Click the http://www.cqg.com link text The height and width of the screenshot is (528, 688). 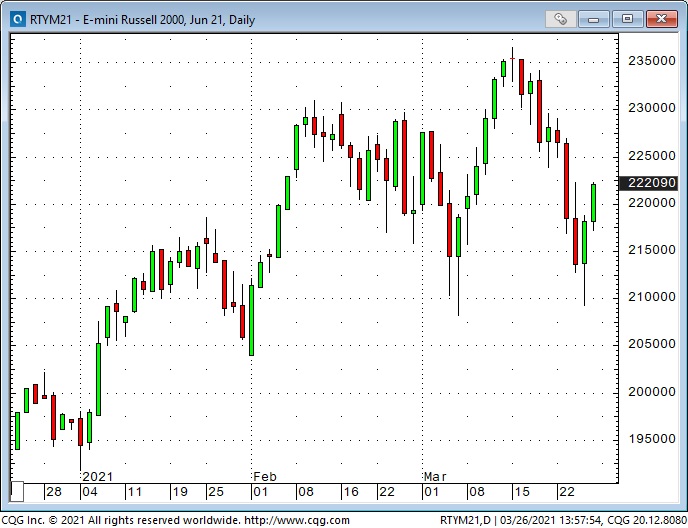point(297,521)
